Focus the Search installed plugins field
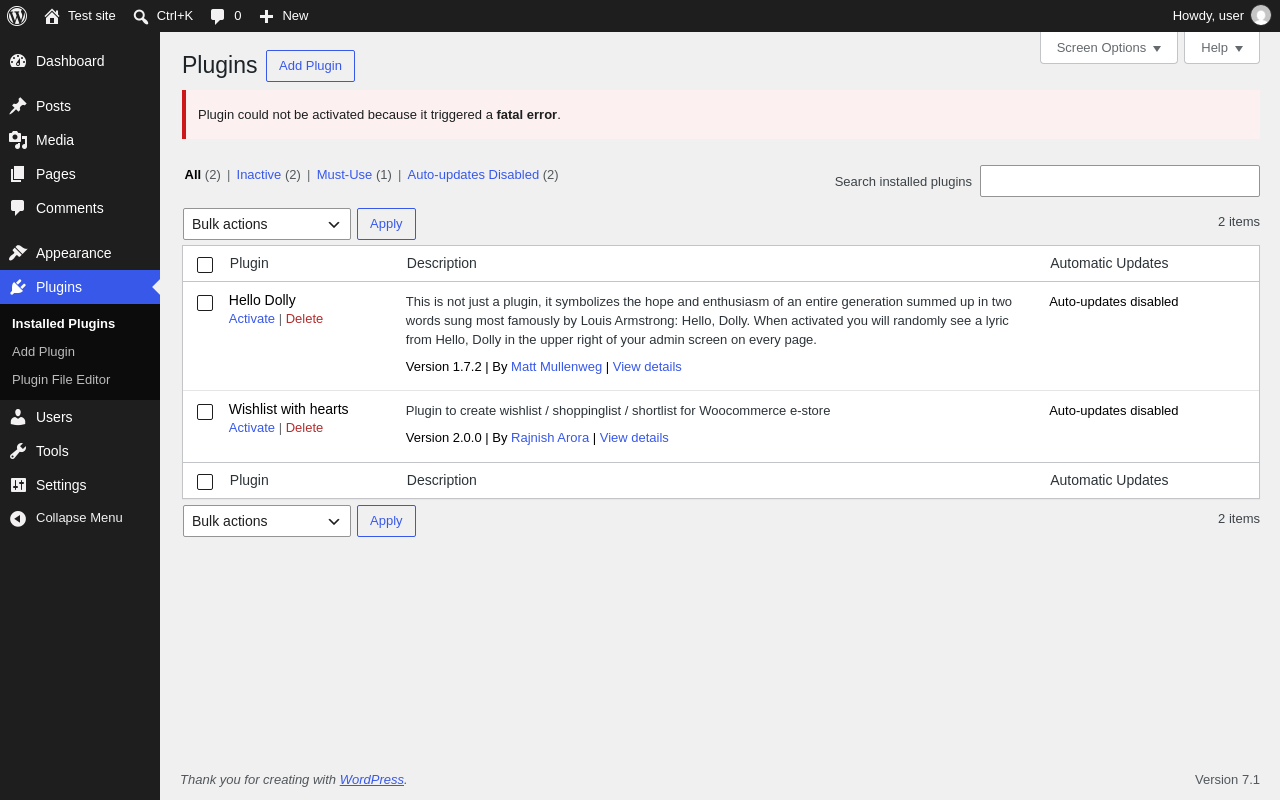Screen dimensions: 1280x800 1120,181
